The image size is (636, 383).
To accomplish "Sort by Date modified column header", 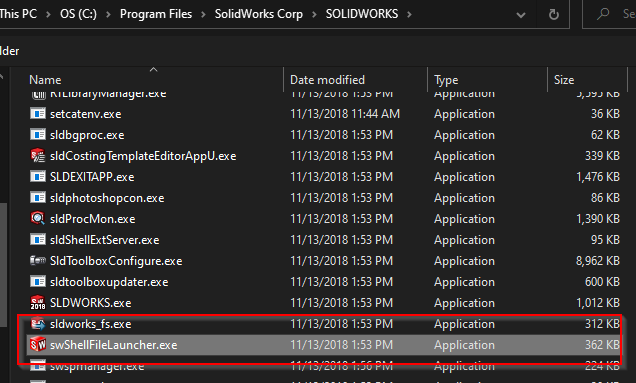I will [x=327, y=80].
